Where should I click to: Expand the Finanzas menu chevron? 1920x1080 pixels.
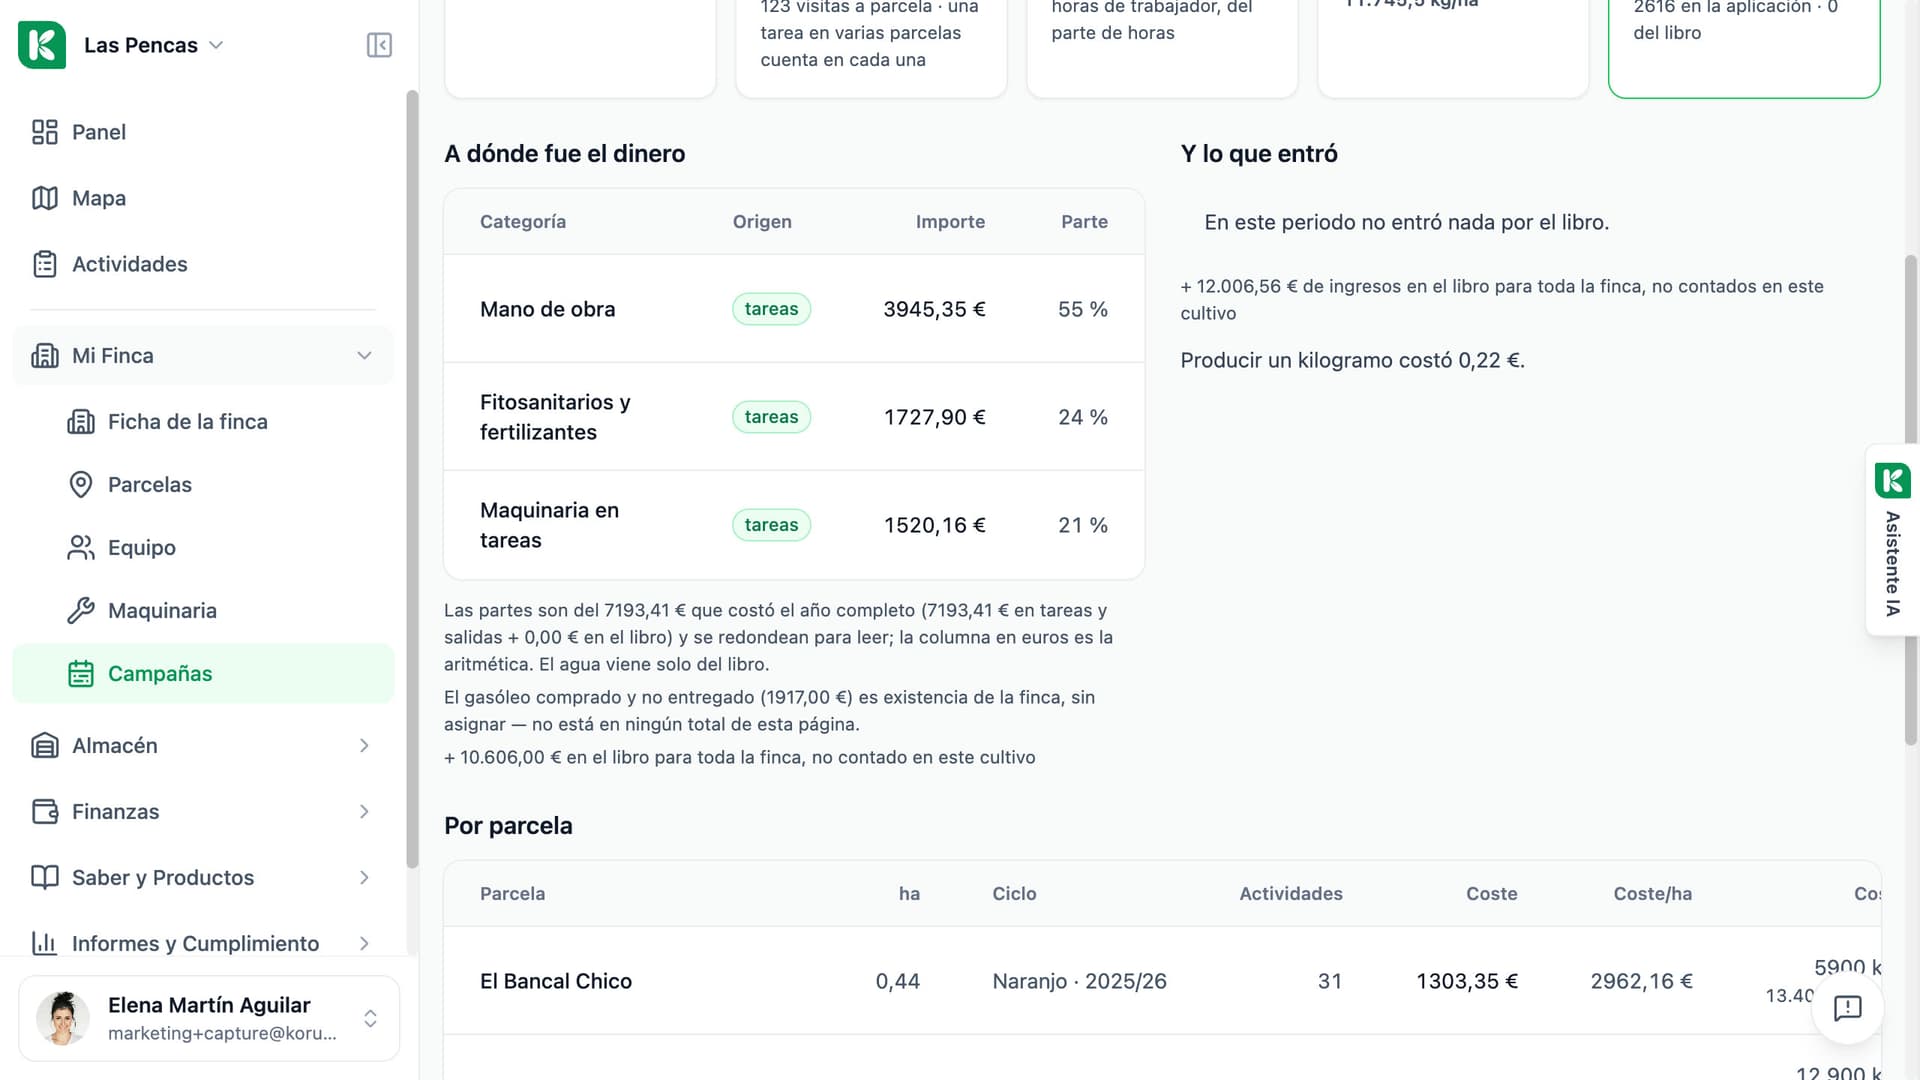(364, 812)
